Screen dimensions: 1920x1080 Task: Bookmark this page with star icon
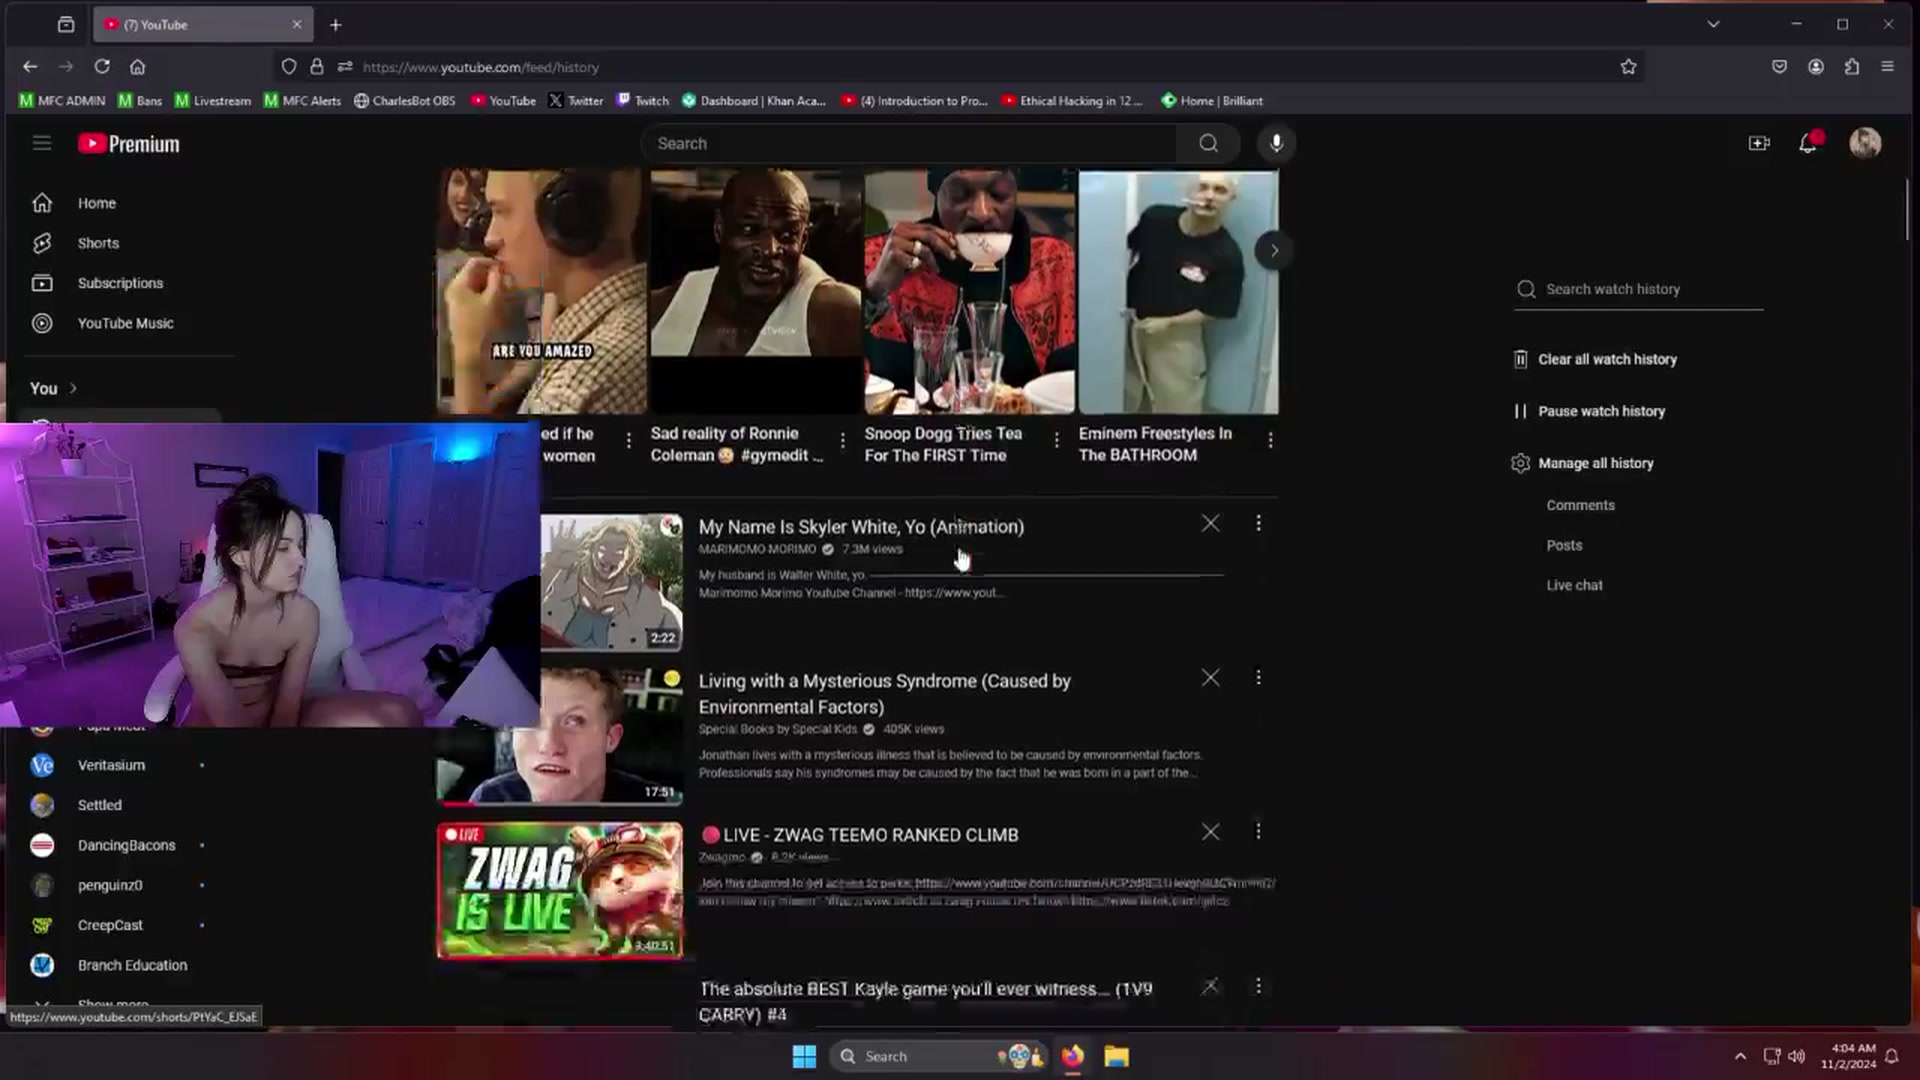click(1628, 67)
